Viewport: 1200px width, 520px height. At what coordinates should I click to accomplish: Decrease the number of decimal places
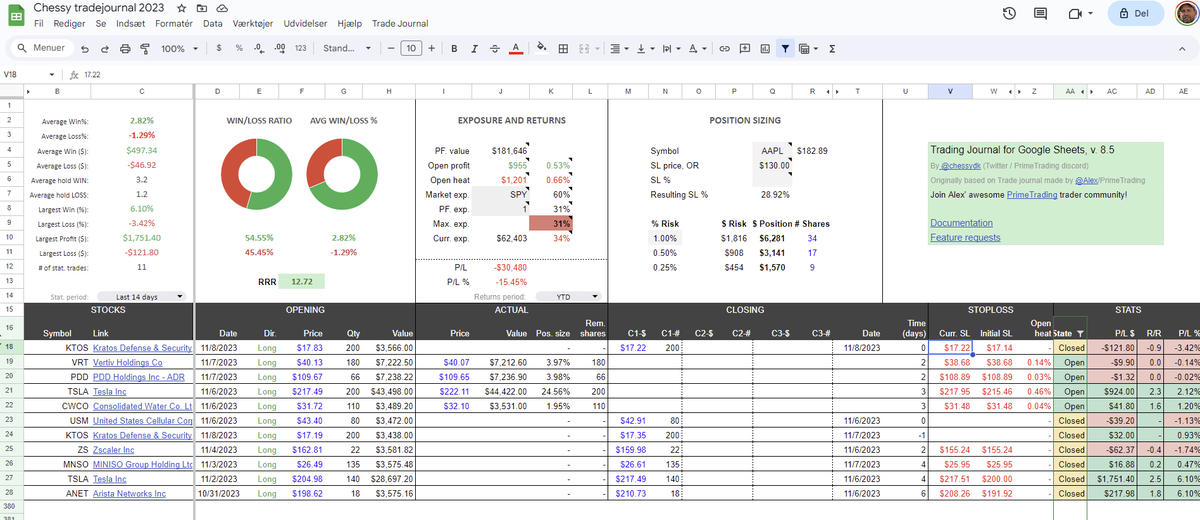258,48
